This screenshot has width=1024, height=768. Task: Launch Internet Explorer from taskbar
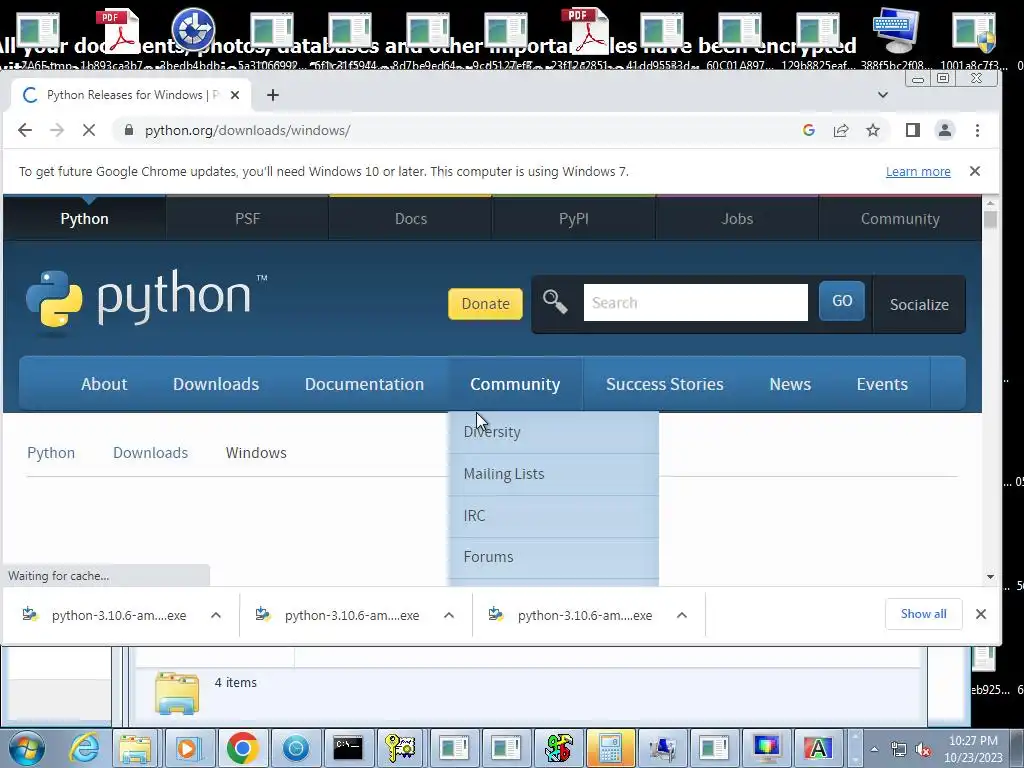85,748
